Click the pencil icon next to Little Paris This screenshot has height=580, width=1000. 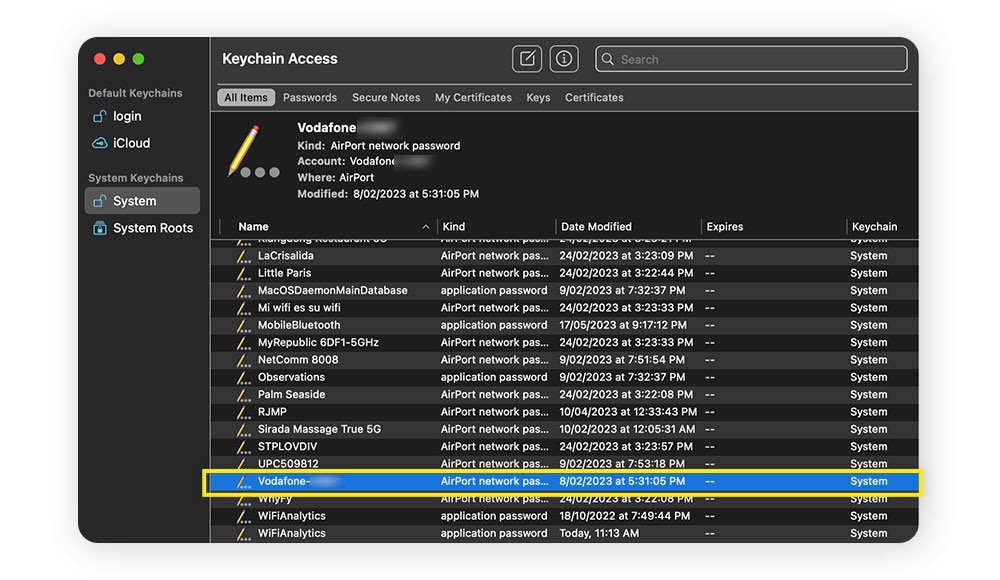243,273
